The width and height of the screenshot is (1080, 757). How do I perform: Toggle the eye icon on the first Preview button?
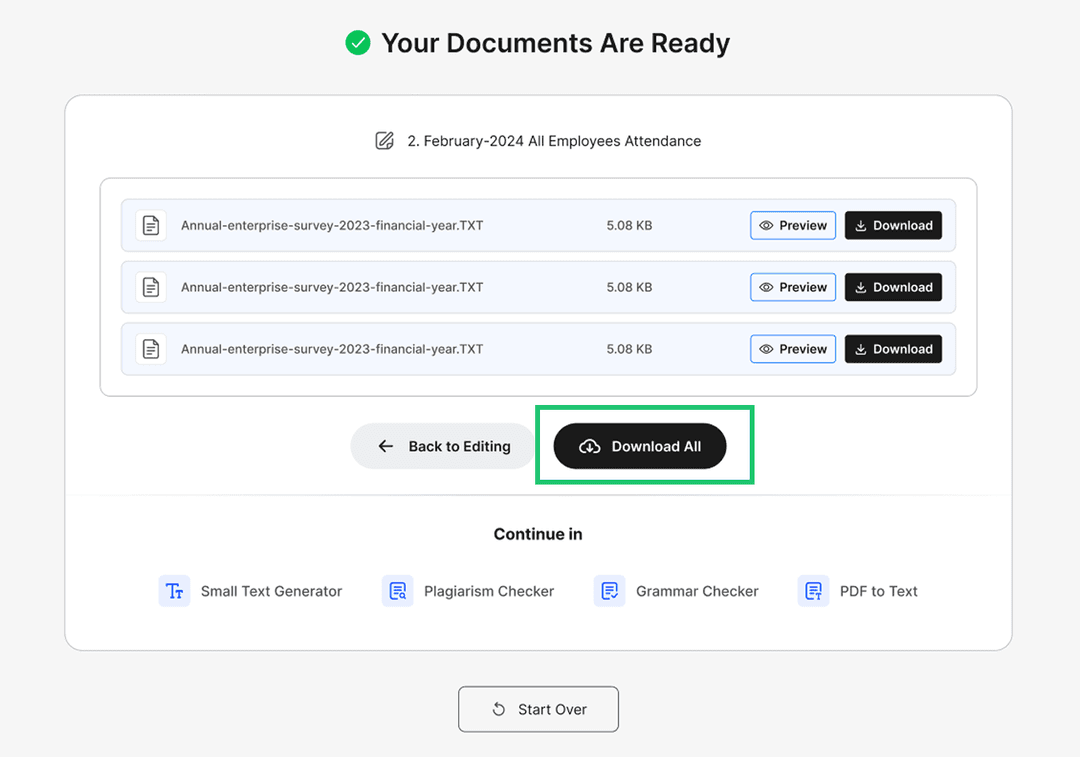tap(766, 225)
